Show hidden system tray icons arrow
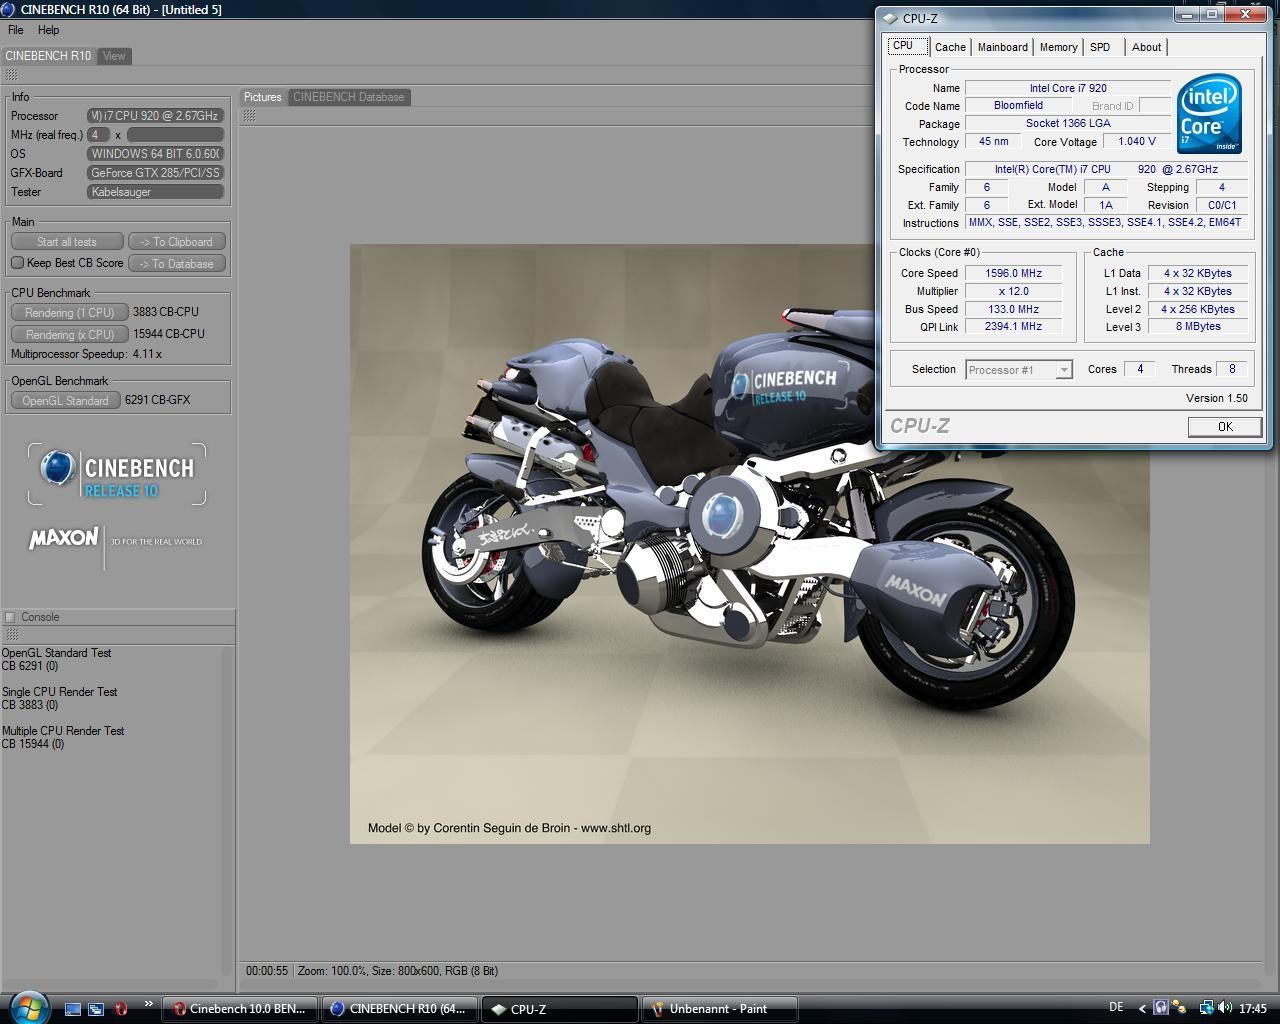 (x=1142, y=1008)
